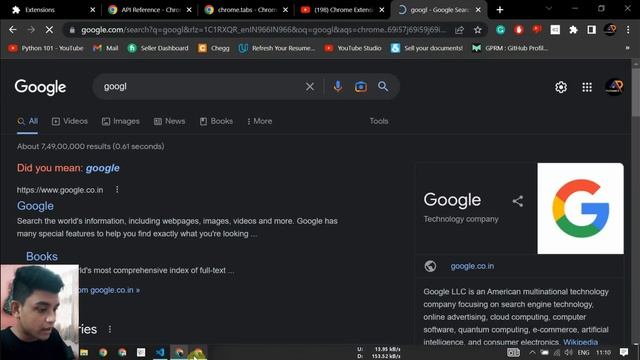This screenshot has width=640, height=360.
Task: Switch the ENG input language
Action: (x=583, y=352)
